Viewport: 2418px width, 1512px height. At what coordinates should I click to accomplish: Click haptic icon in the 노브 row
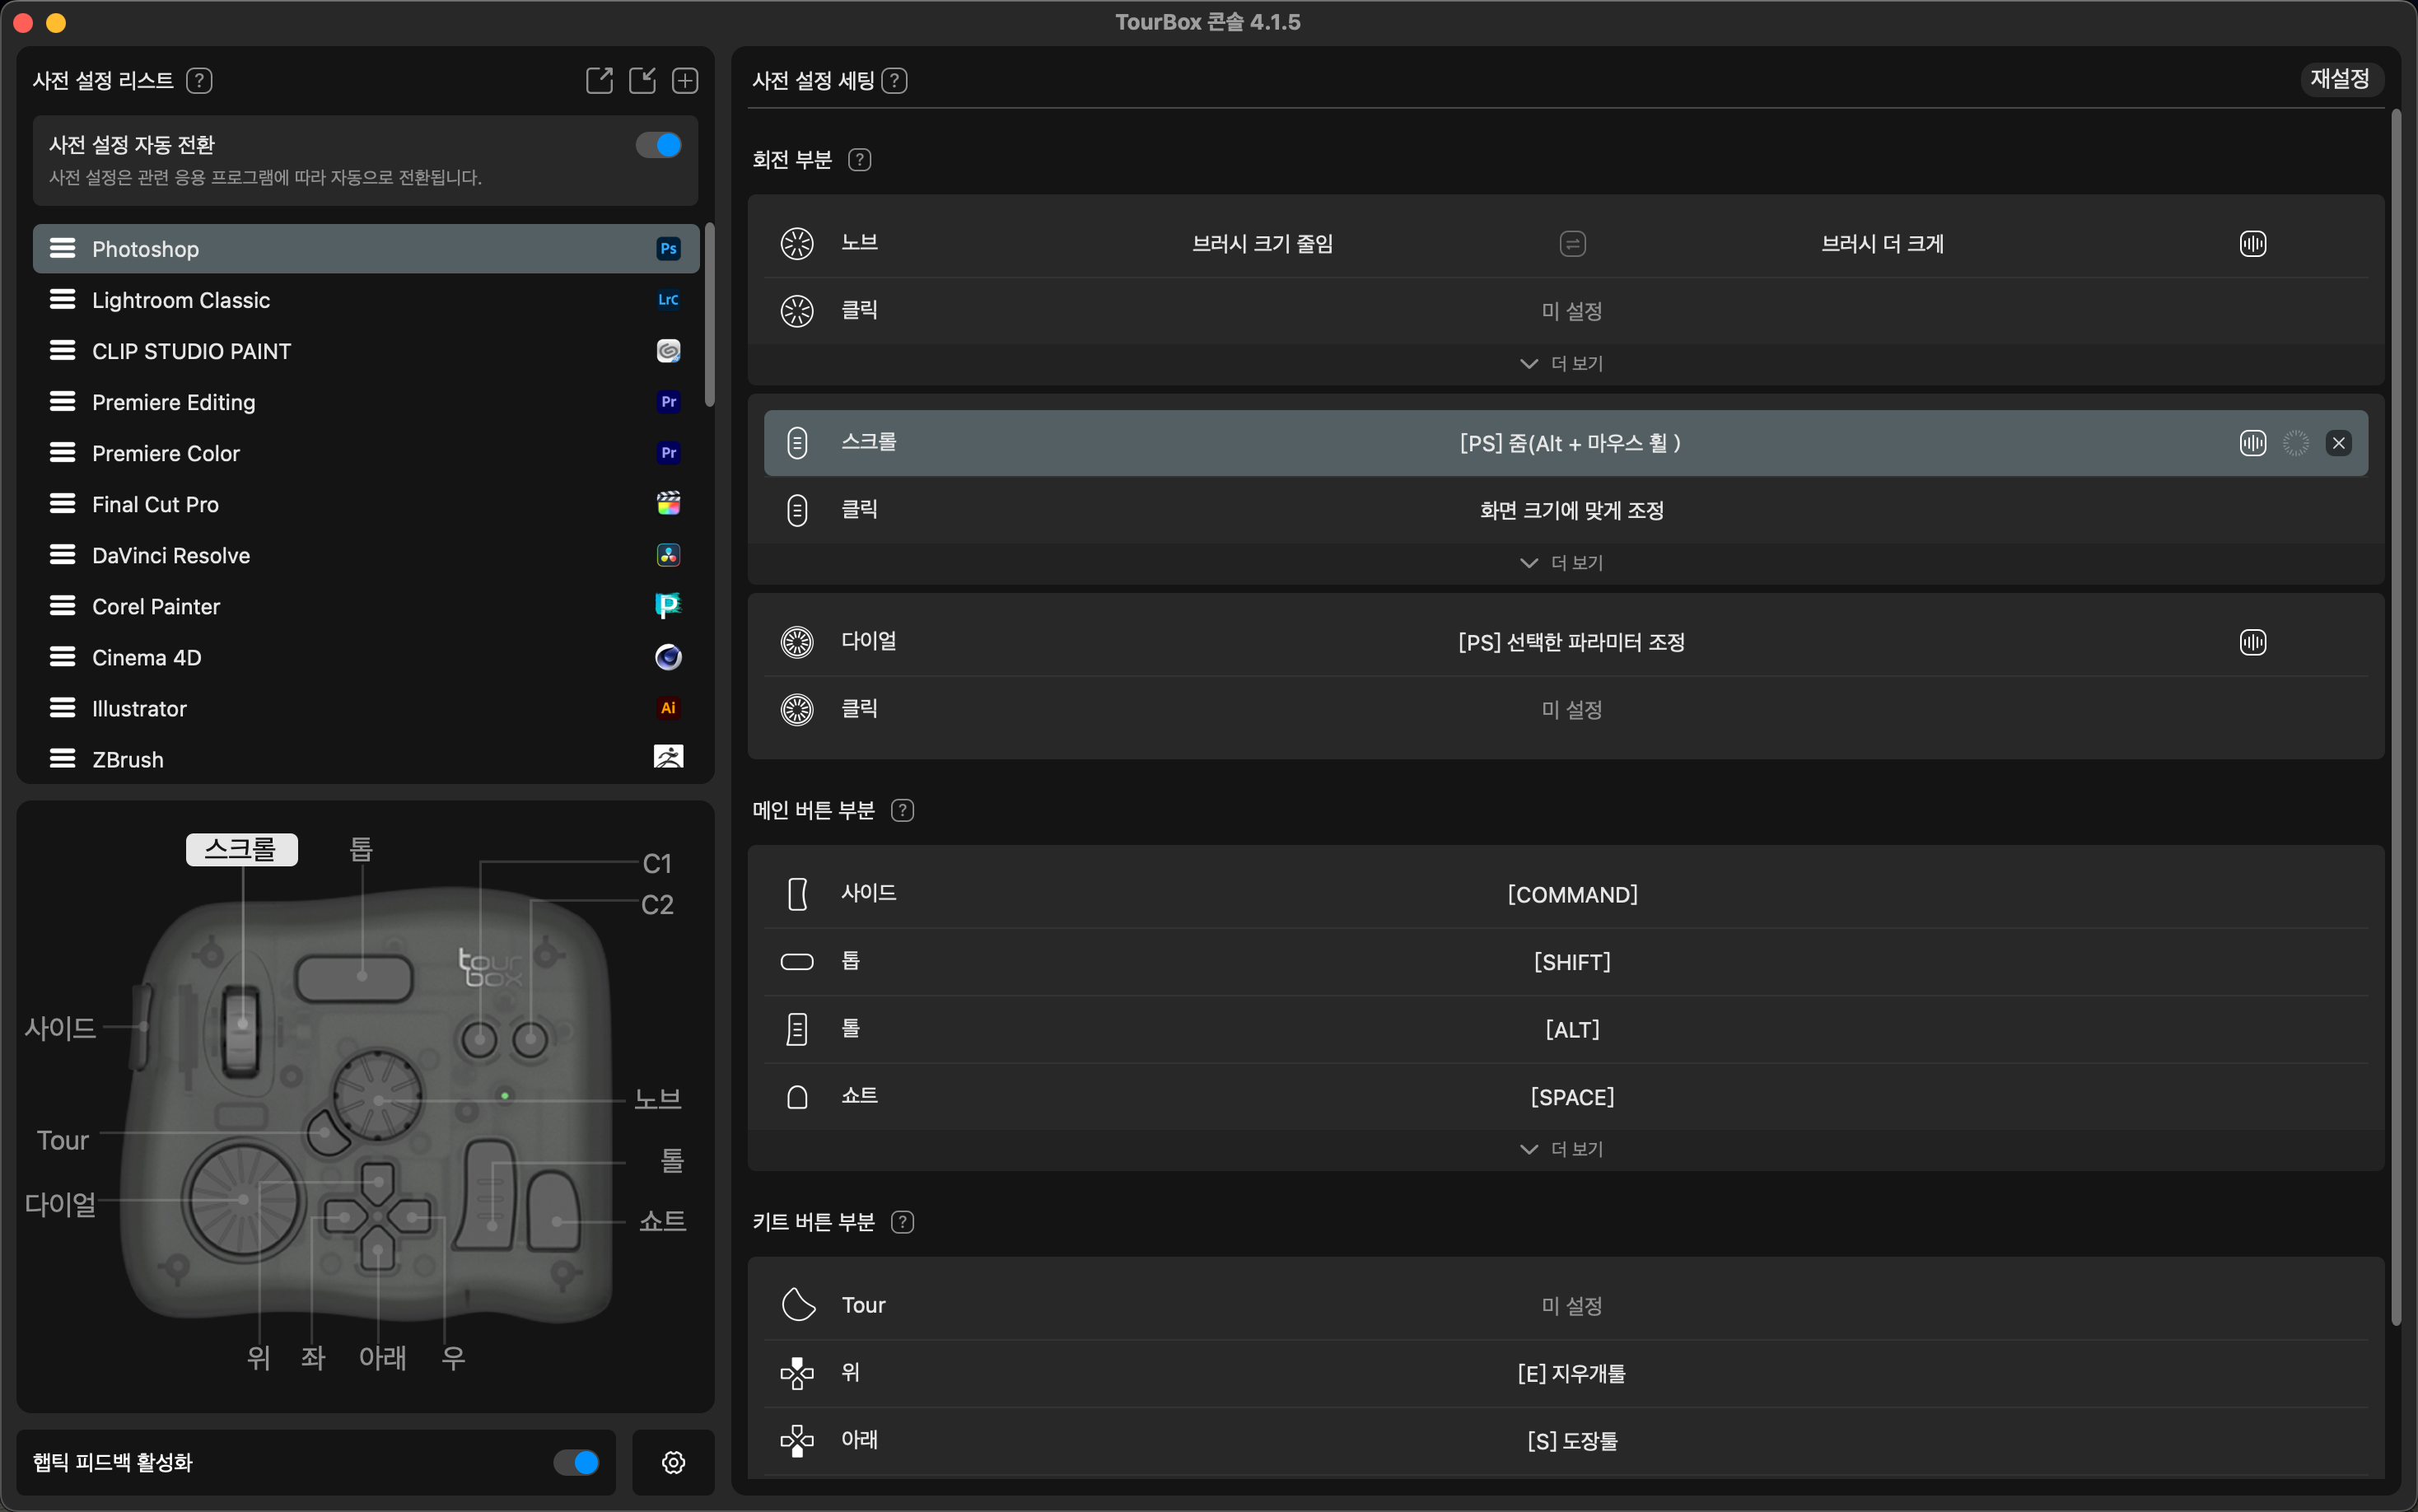tap(2252, 244)
